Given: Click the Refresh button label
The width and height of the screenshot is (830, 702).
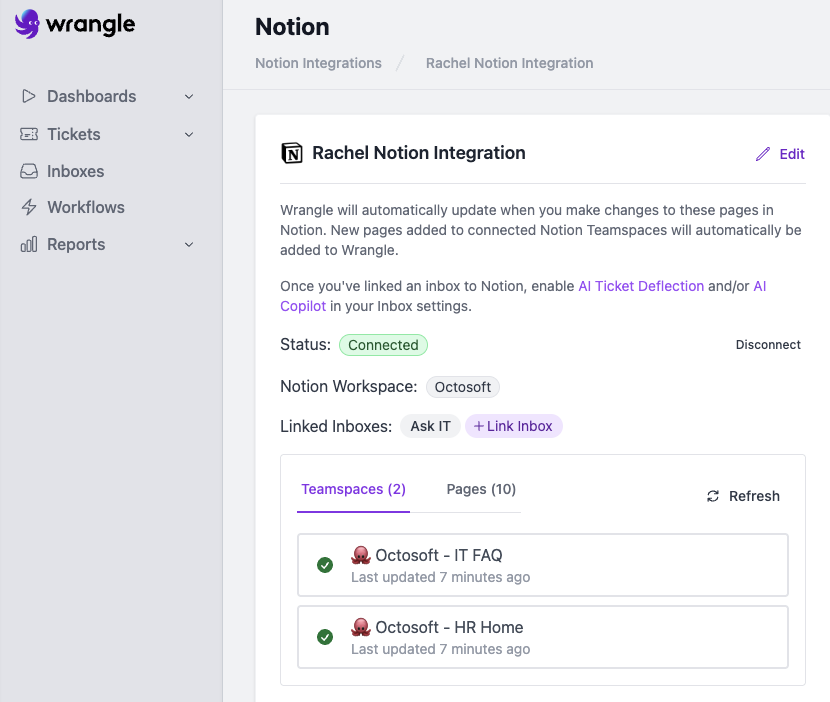Looking at the screenshot, I should point(754,496).
